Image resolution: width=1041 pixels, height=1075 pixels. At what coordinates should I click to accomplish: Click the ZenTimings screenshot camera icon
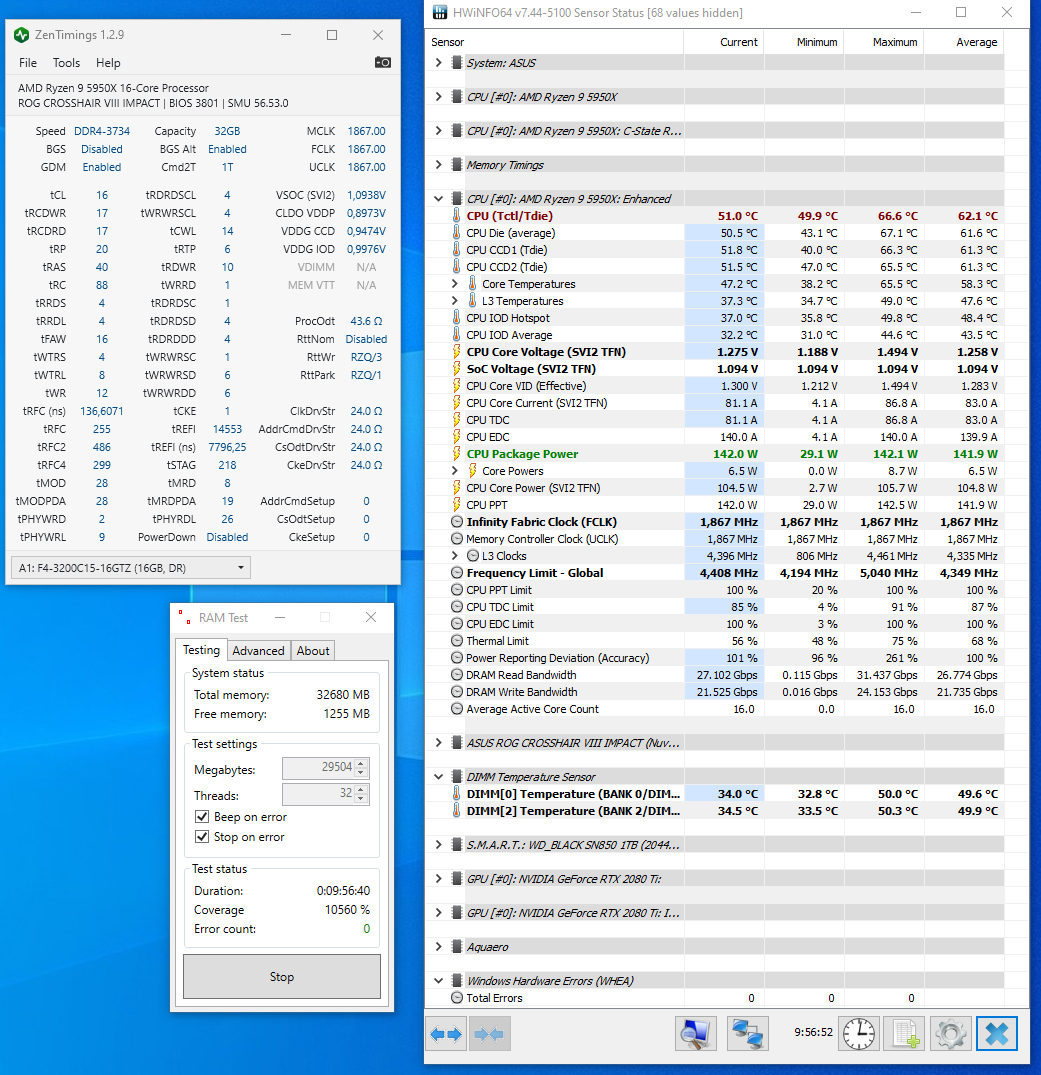point(383,62)
